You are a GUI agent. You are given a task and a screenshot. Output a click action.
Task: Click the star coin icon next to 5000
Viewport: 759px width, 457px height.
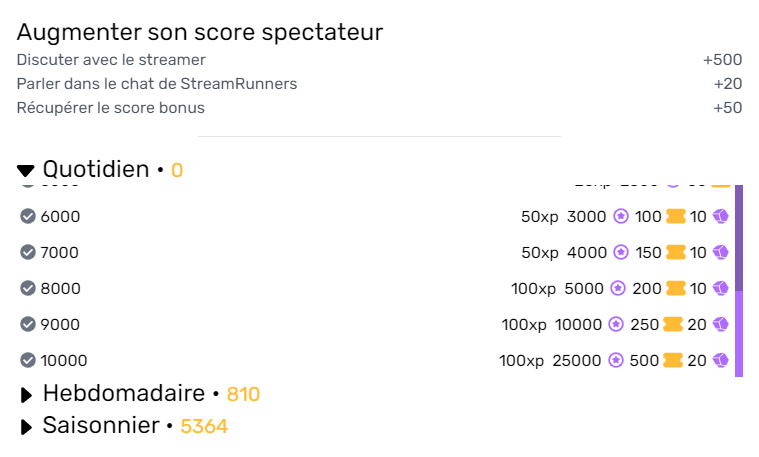(618, 288)
